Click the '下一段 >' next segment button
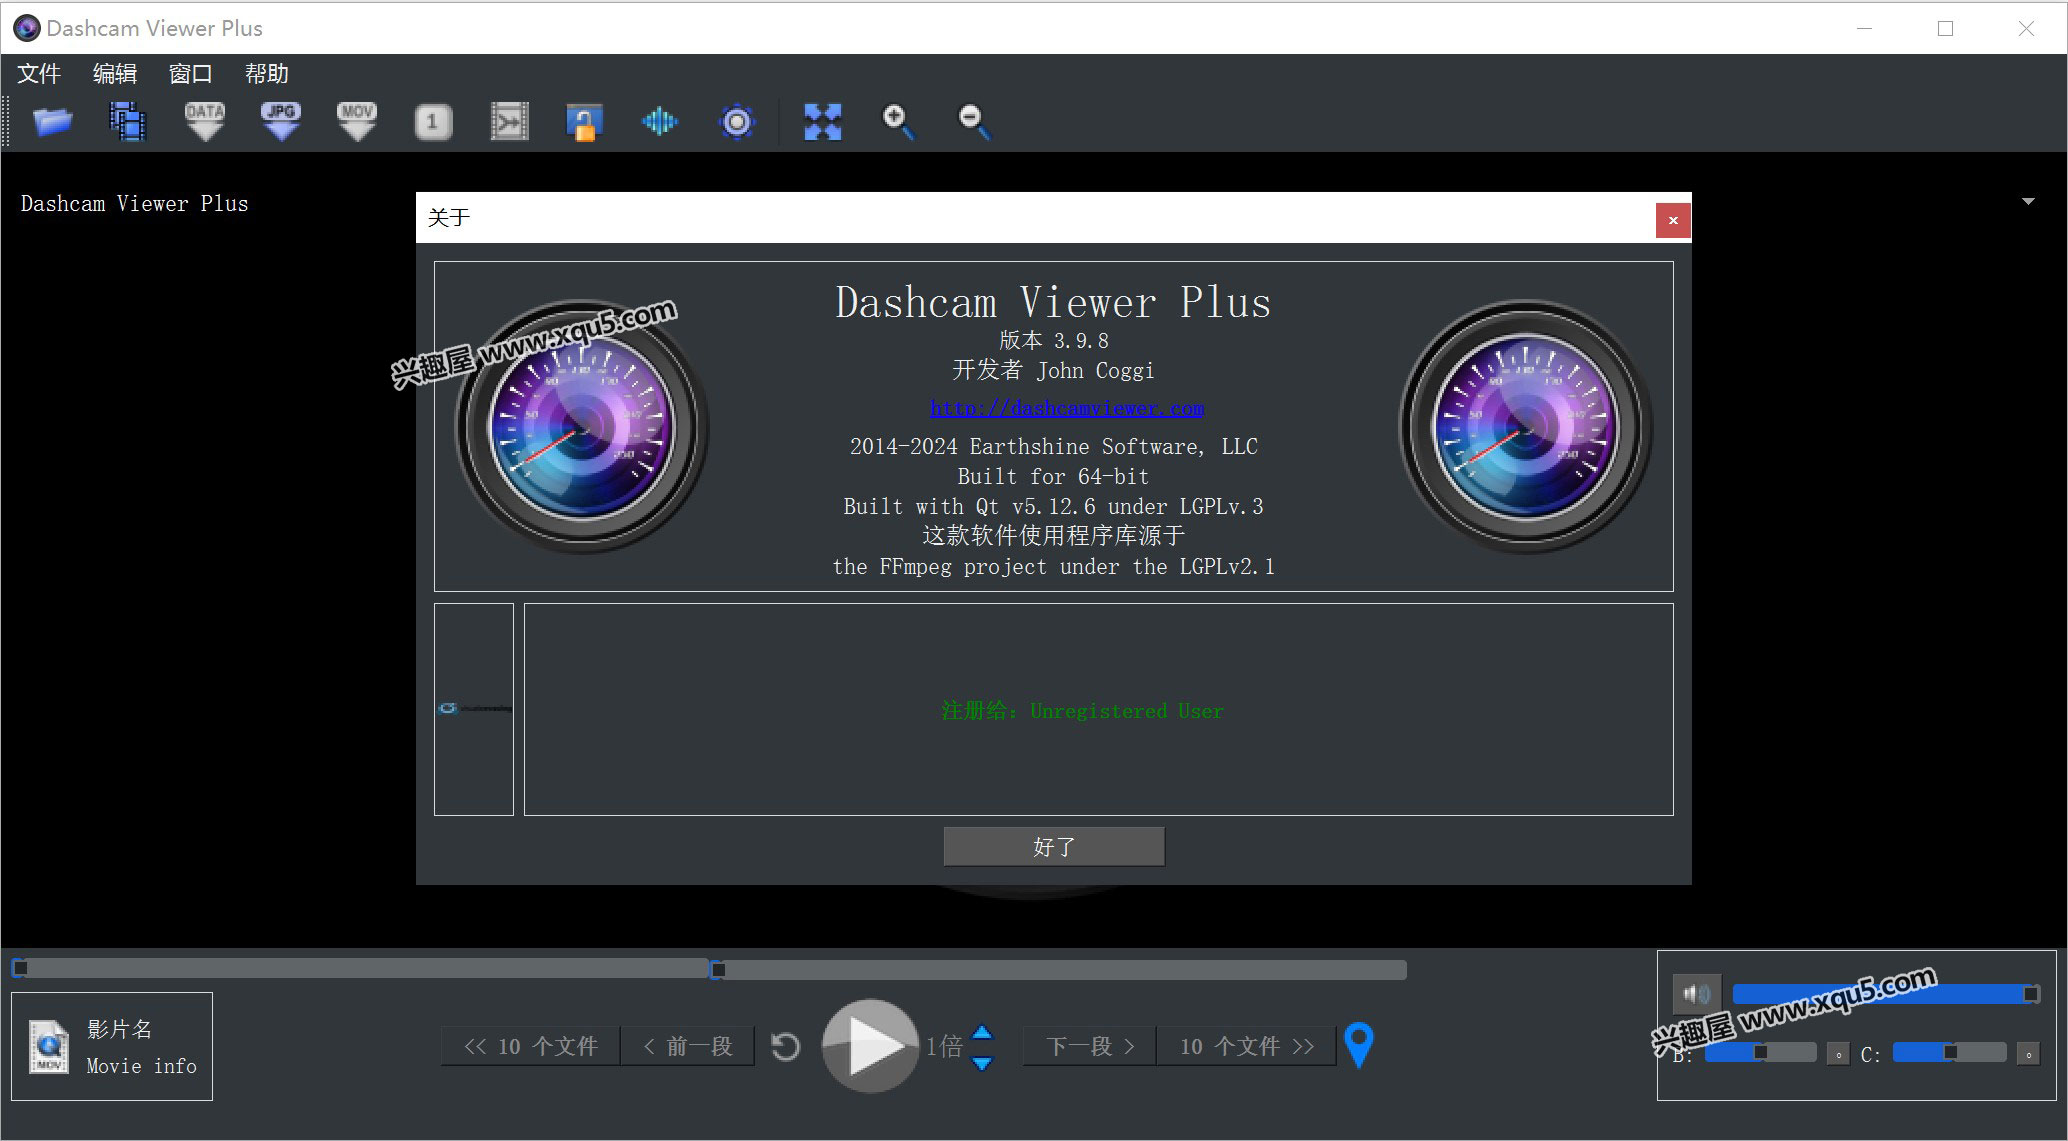This screenshot has width=2068, height=1141. coord(1089,1046)
